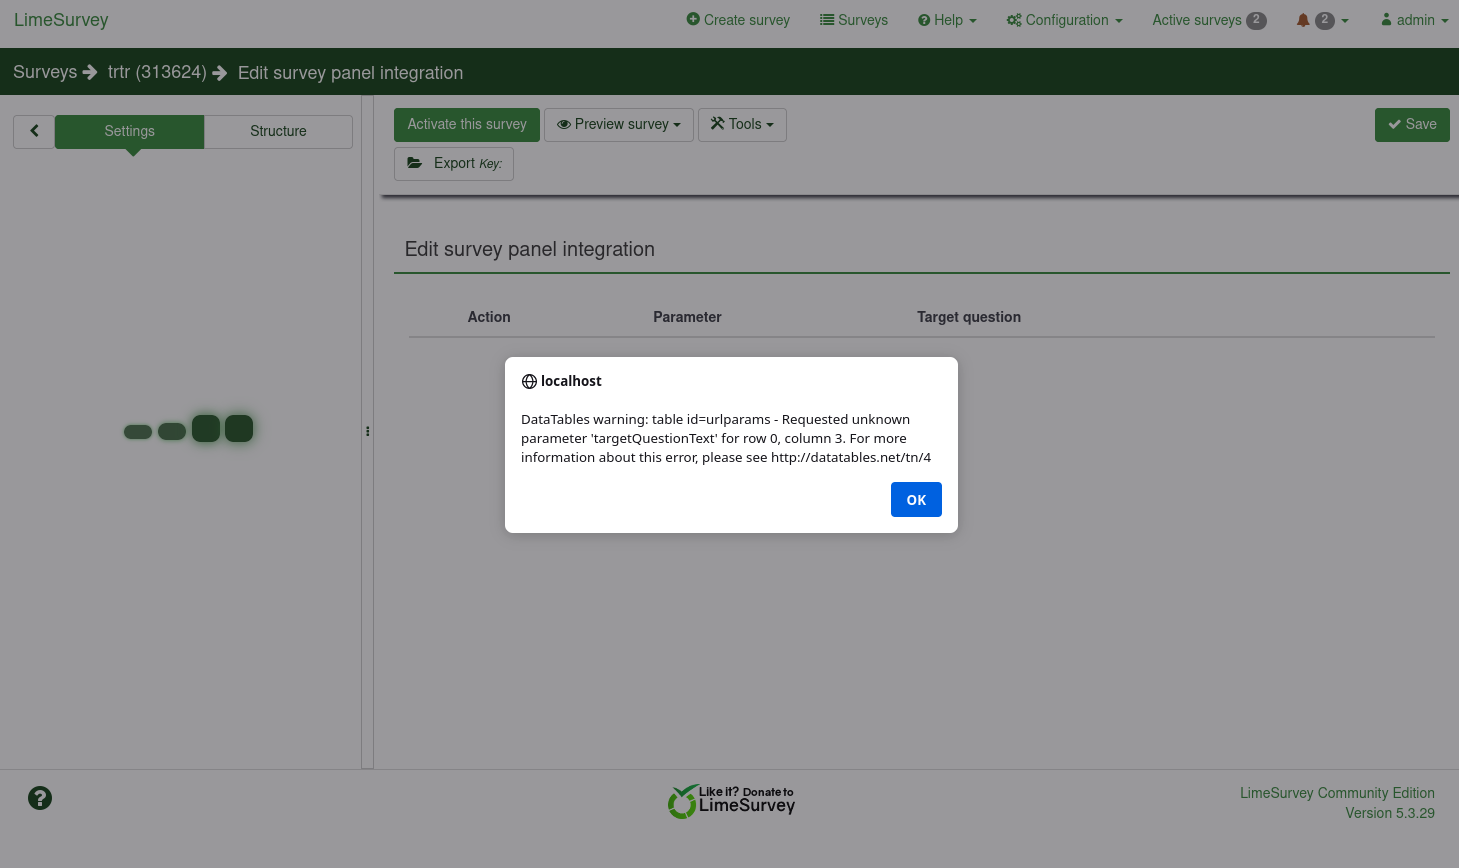Collapse the sidebar with the back chevron
The height and width of the screenshot is (868, 1459).
[34, 131]
